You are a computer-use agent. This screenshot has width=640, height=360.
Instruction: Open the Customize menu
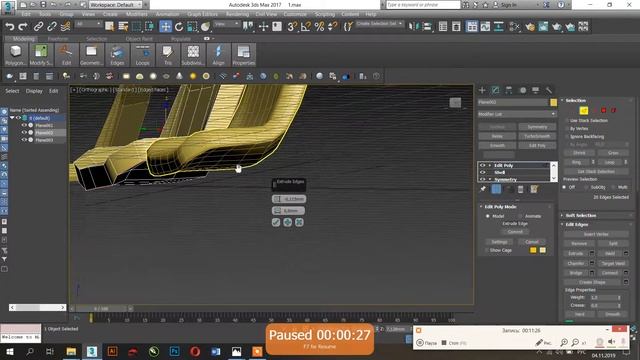(x=295, y=14)
